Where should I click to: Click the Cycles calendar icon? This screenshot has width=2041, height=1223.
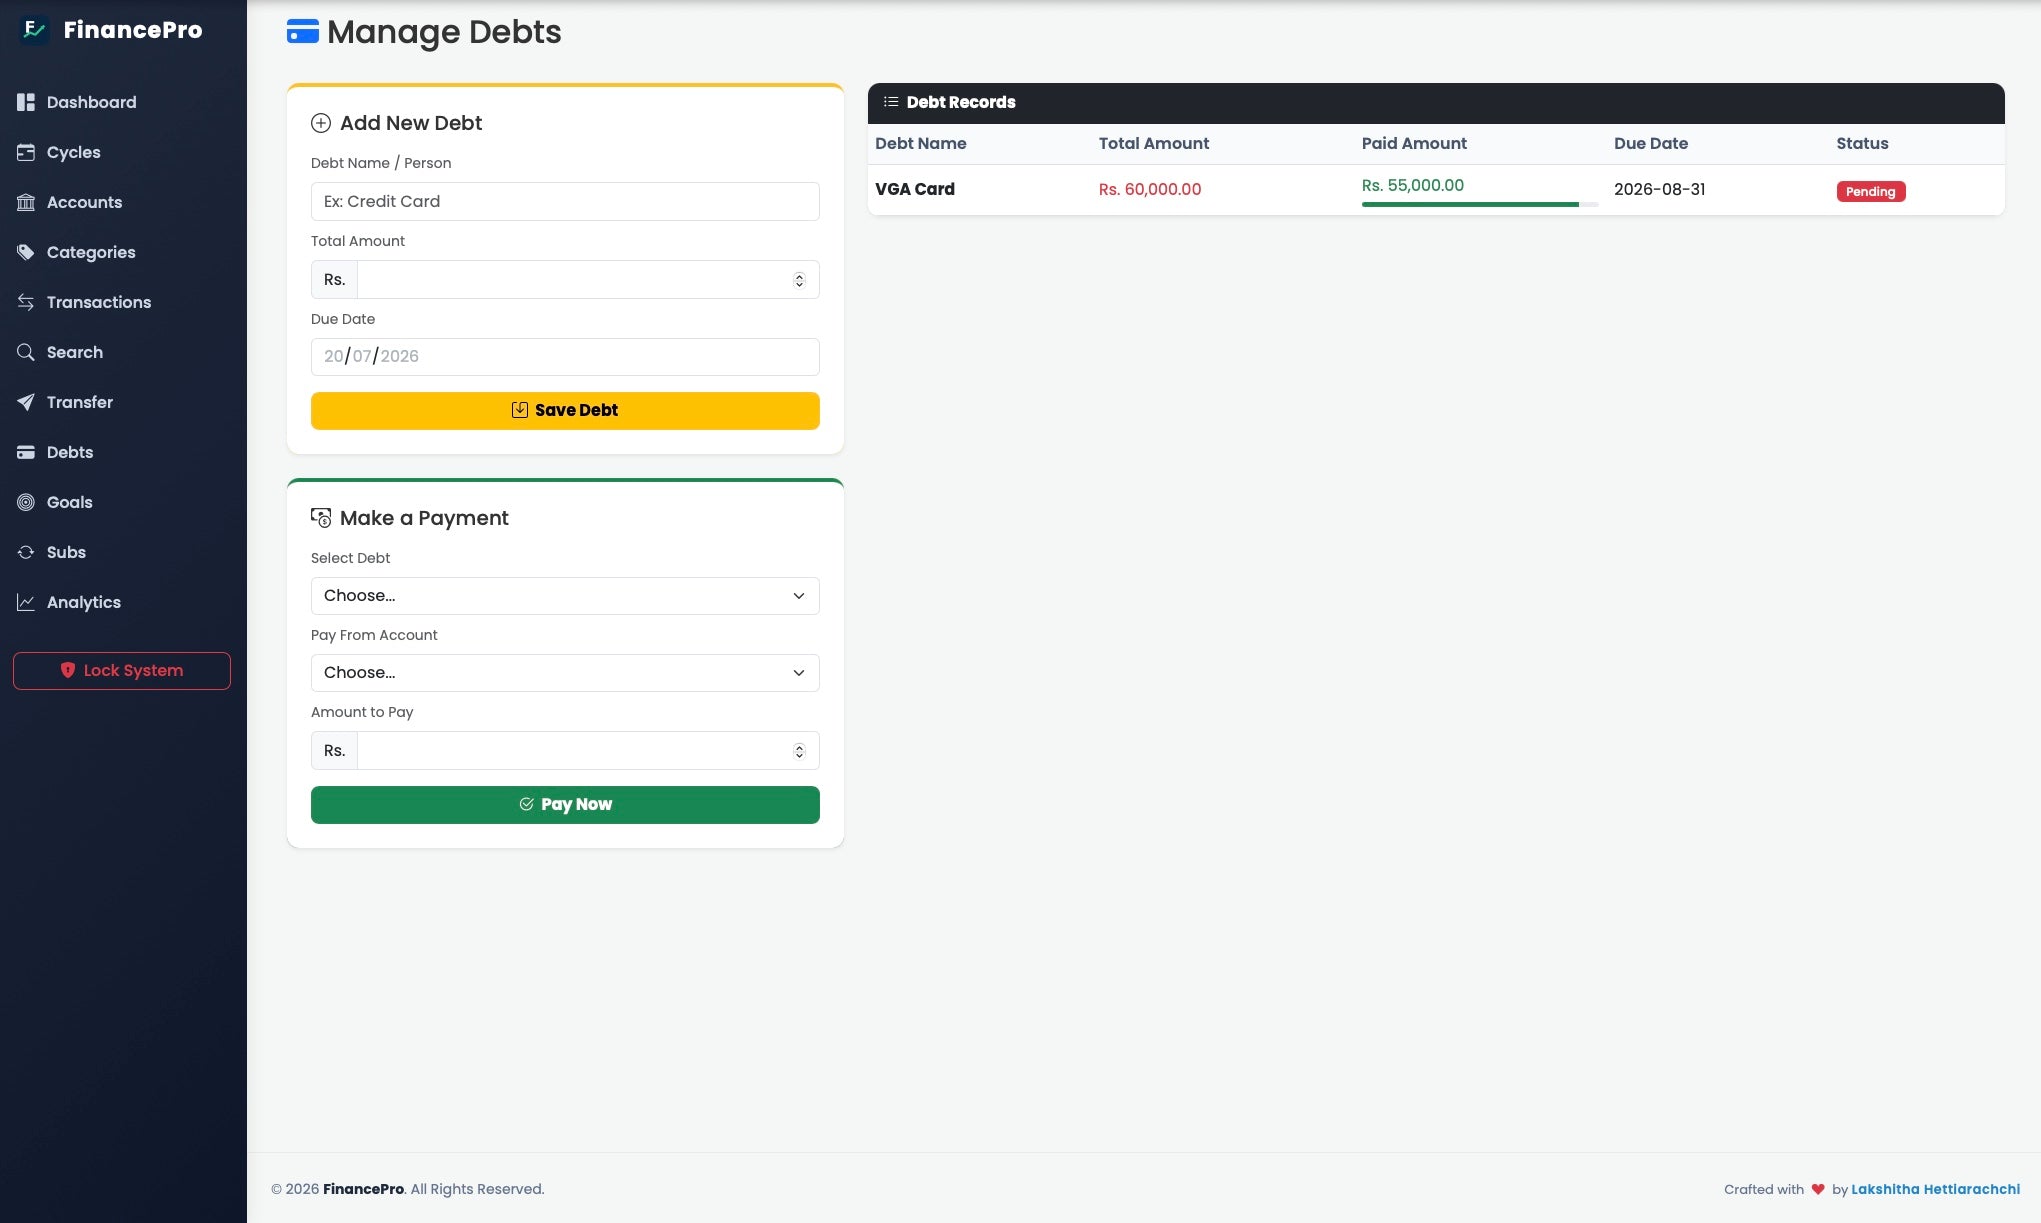pos(26,152)
